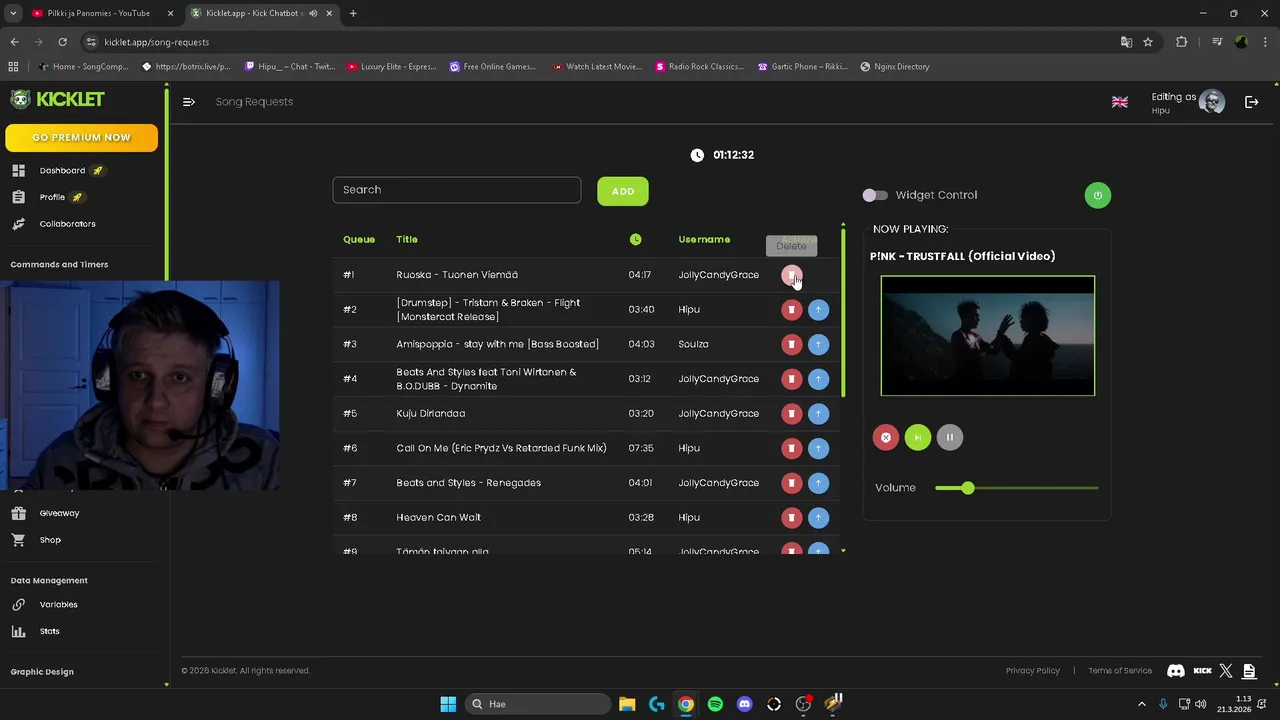
Task: Click the Kicklet logo
Action: coord(57,99)
